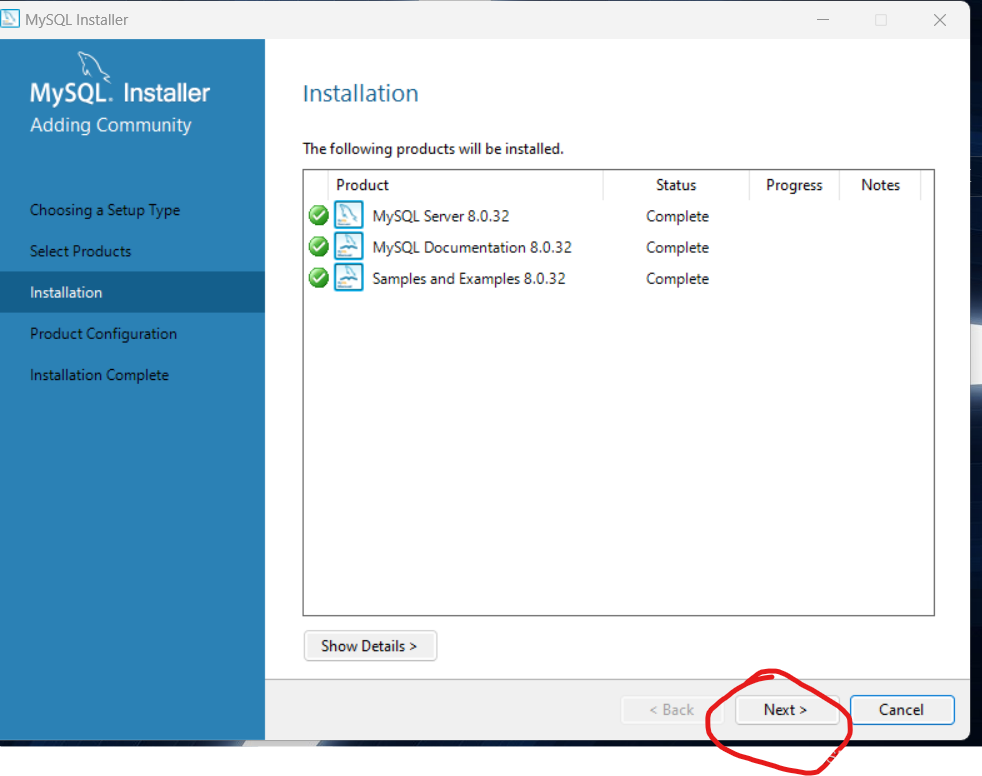Screen dimensions: 982x776
Task: Click the Adding Community subtitle
Action: [111, 125]
